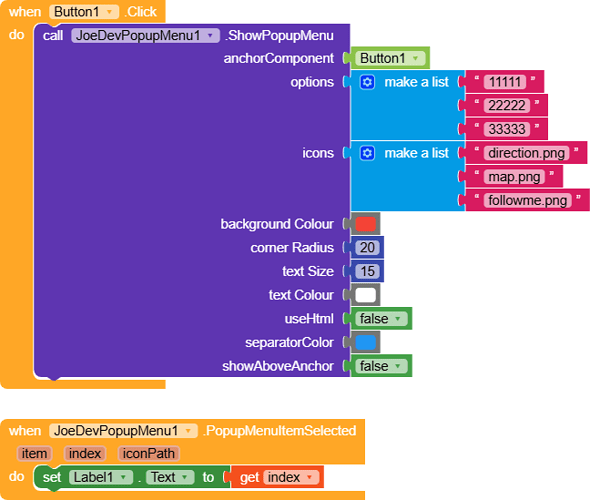Screen dimensions: 590x500
Task: Click the white text Colour swatch
Action: [x=366, y=295]
